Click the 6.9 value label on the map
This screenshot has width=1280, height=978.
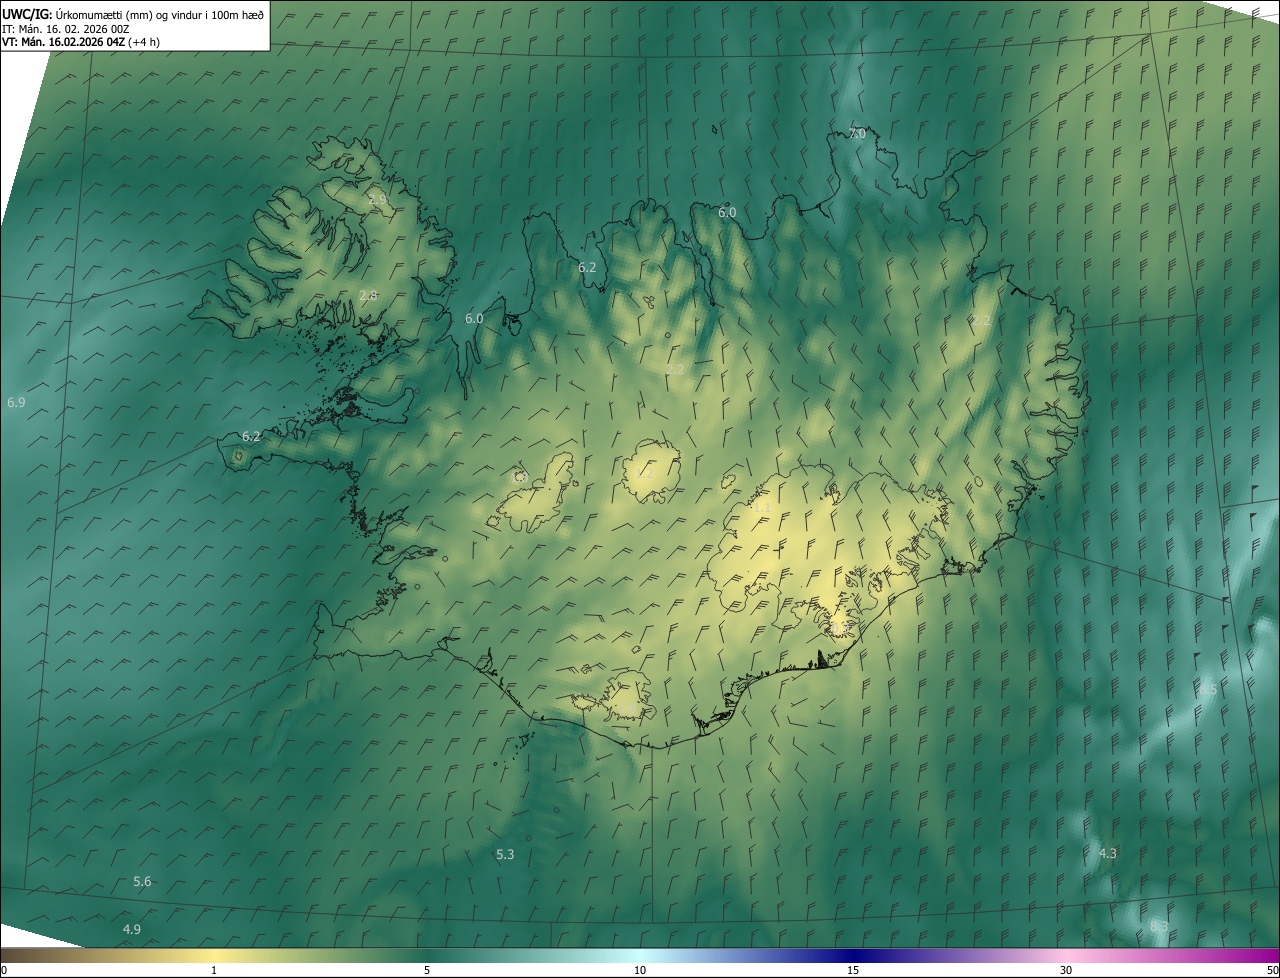click(x=16, y=402)
